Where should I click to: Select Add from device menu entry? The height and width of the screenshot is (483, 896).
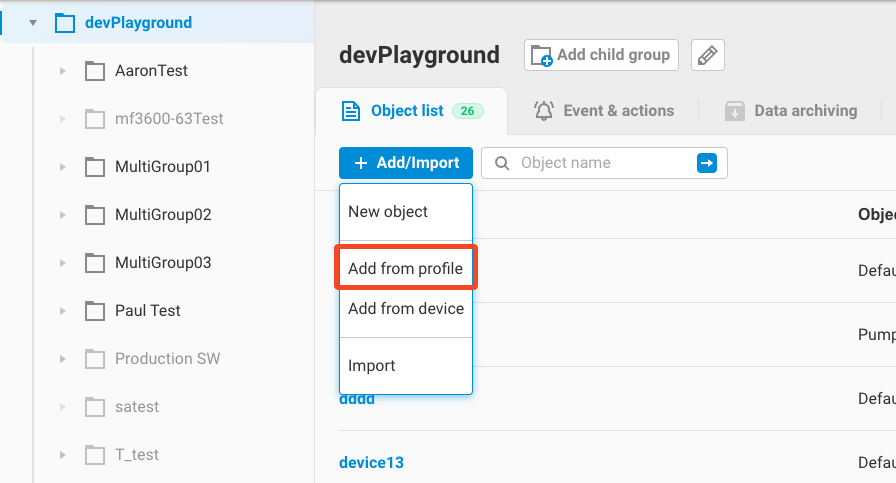point(405,308)
